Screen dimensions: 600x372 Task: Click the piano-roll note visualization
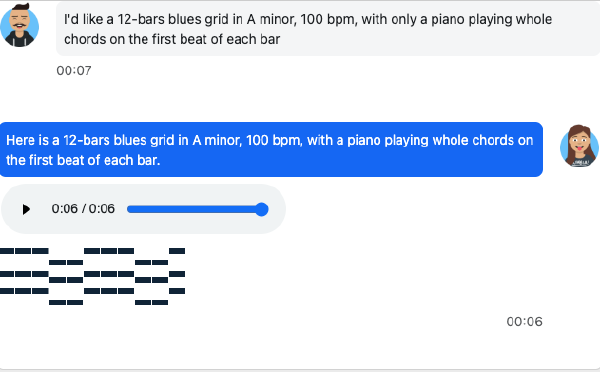click(93, 276)
